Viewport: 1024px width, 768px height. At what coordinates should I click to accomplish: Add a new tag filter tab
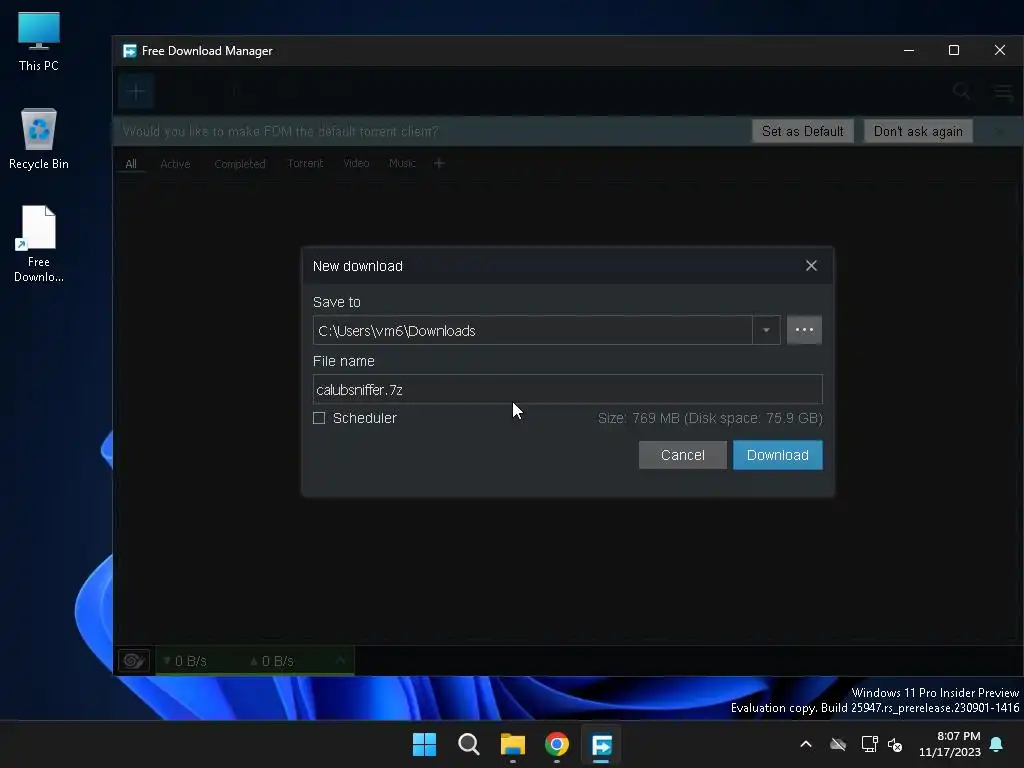coord(439,163)
